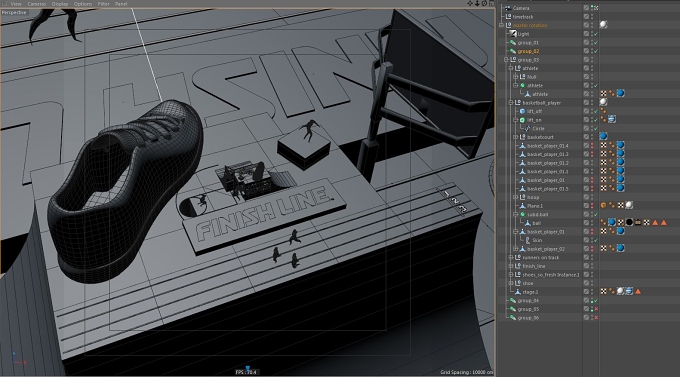Toggle the enable check on Skin
Screen dimensions: 680x377
point(596,240)
